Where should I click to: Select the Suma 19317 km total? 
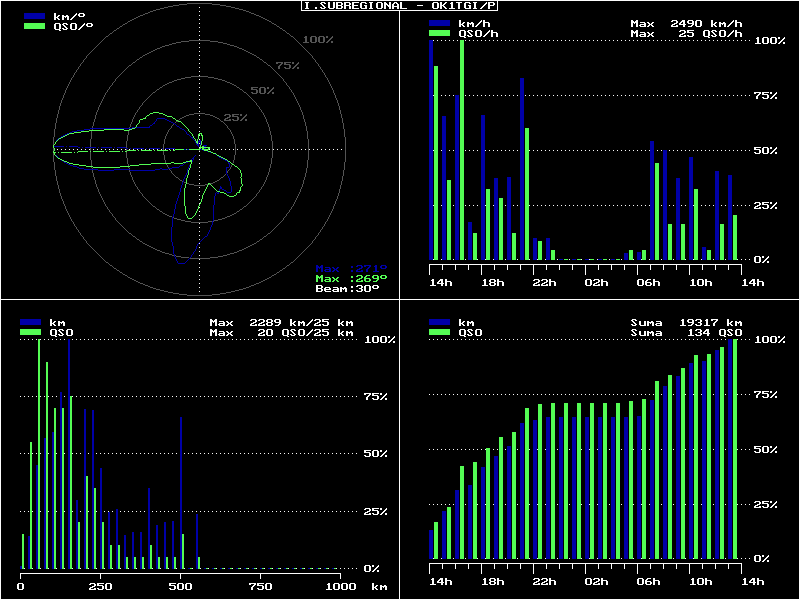coord(686,323)
